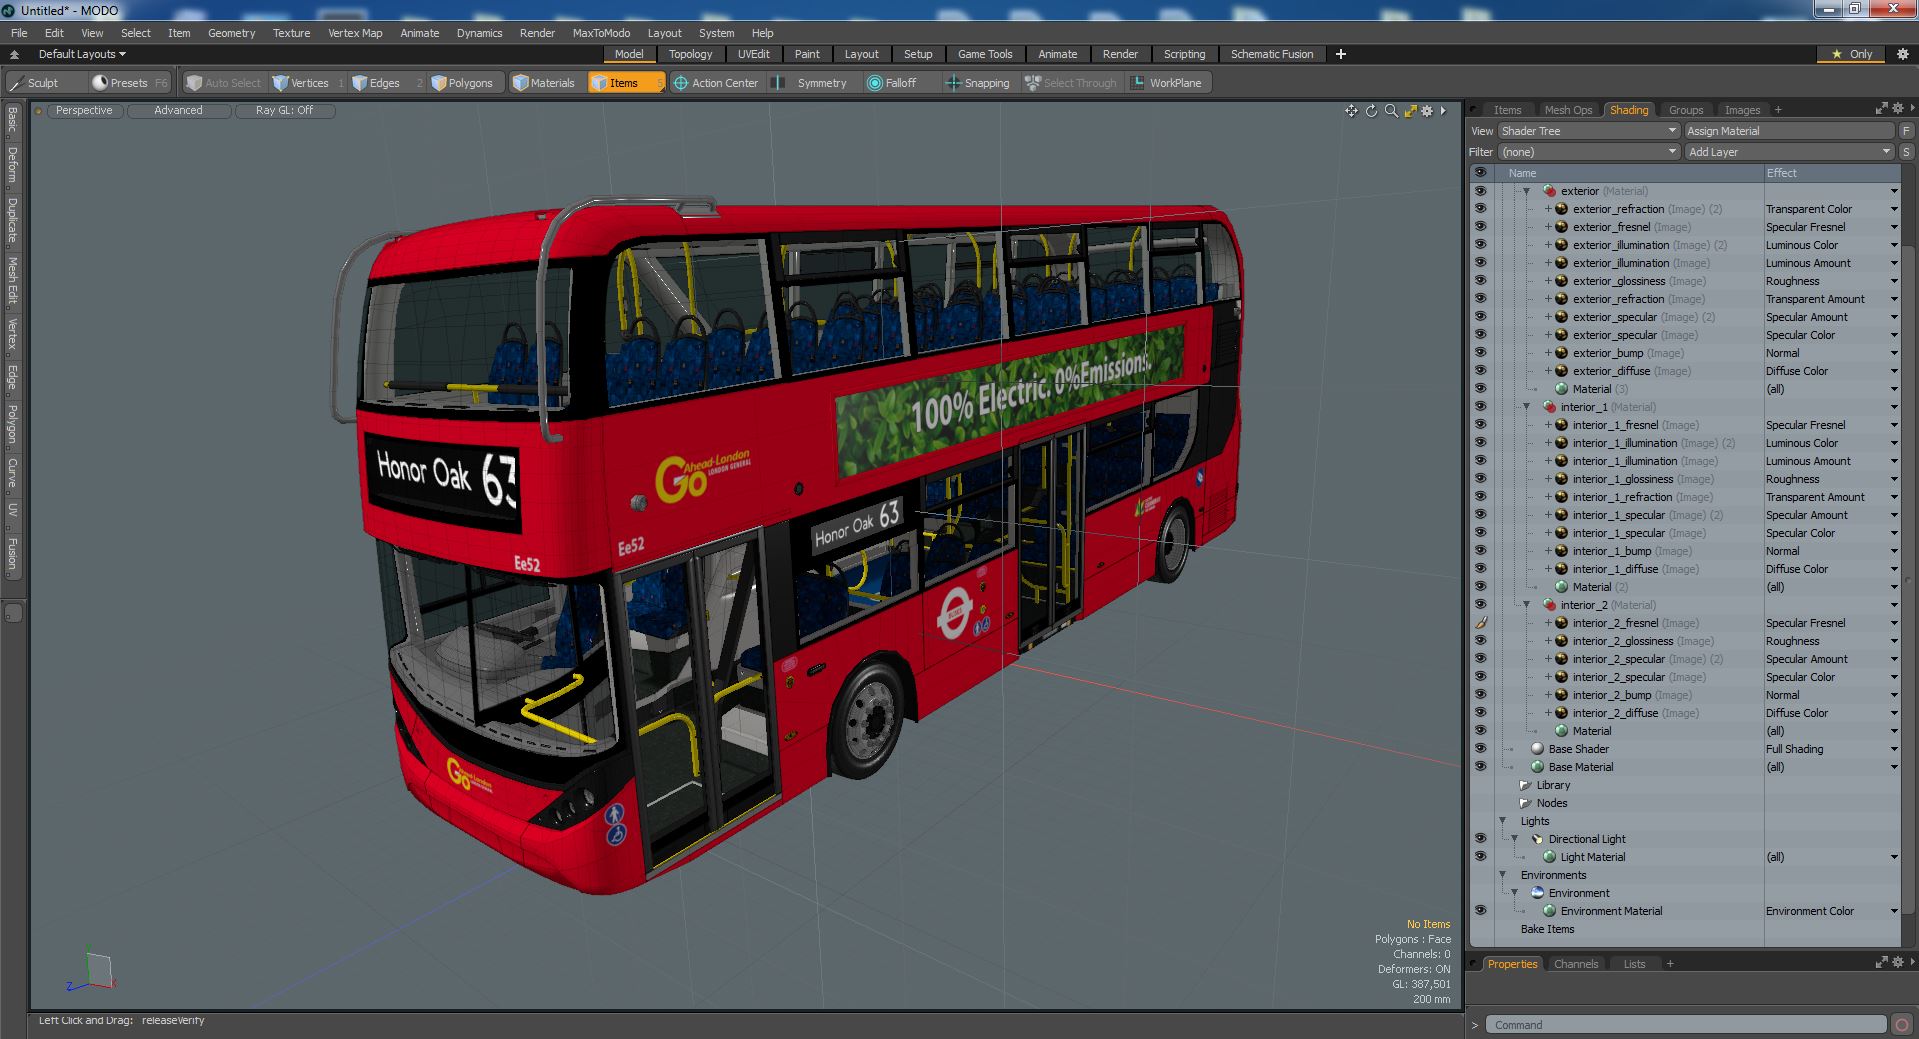Click the Ray GL: Off button

click(x=284, y=111)
